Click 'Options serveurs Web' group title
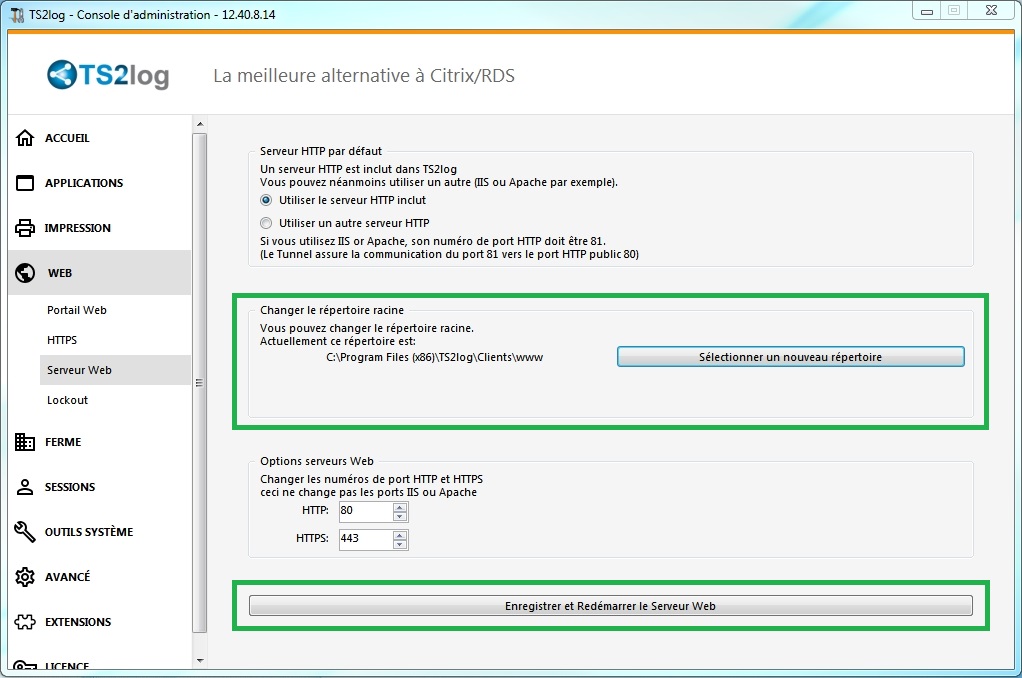Screen dimensions: 1022x678 pos(317,462)
